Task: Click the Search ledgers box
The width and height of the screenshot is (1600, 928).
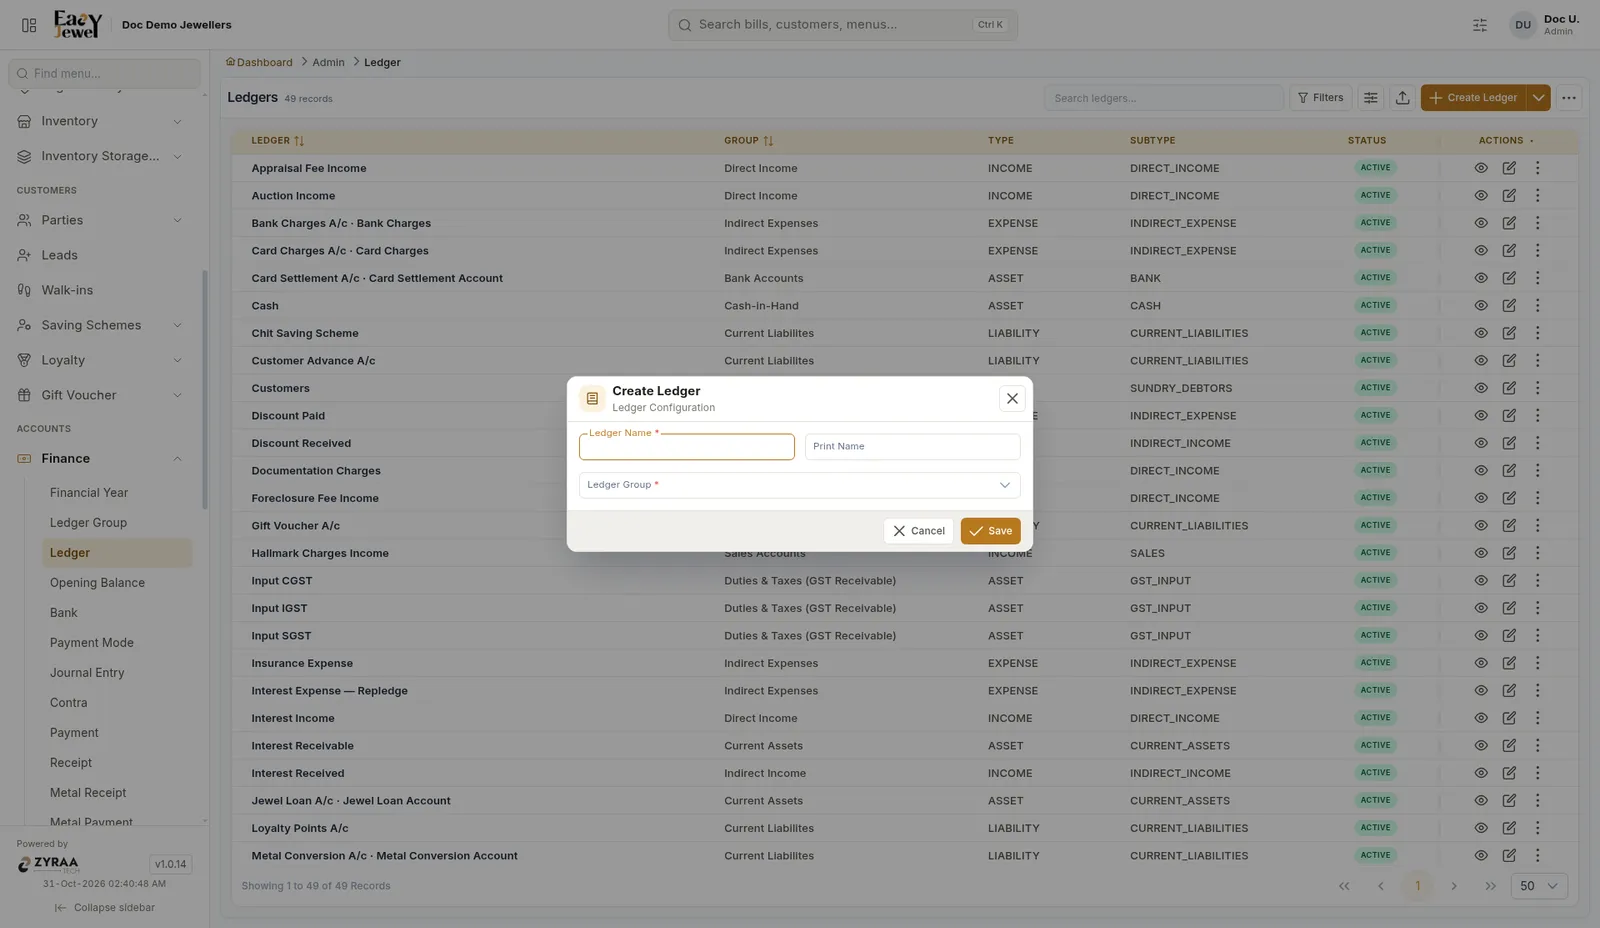Action: pyautogui.click(x=1164, y=98)
